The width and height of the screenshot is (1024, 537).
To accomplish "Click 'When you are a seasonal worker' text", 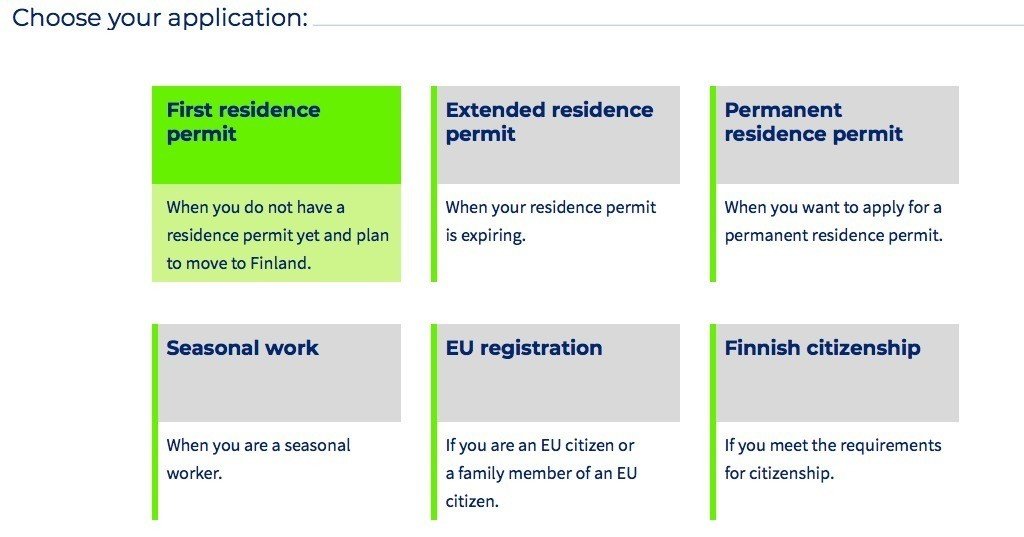I will (259, 459).
